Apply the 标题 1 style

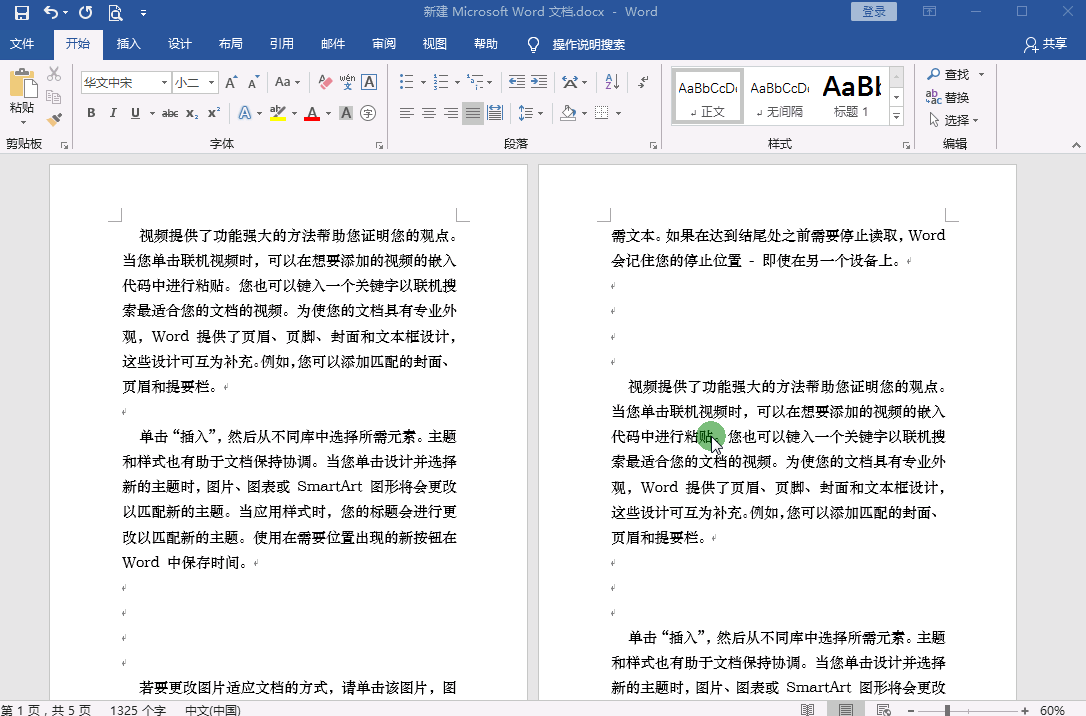(x=851, y=96)
